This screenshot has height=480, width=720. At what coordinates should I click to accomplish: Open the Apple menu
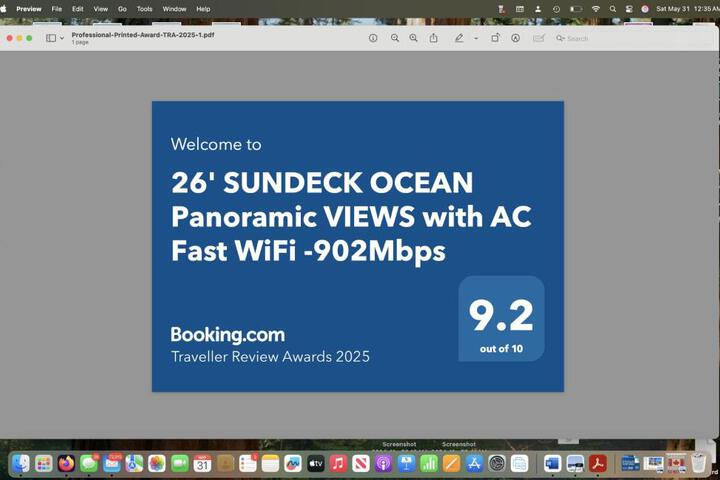click(4, 8)
